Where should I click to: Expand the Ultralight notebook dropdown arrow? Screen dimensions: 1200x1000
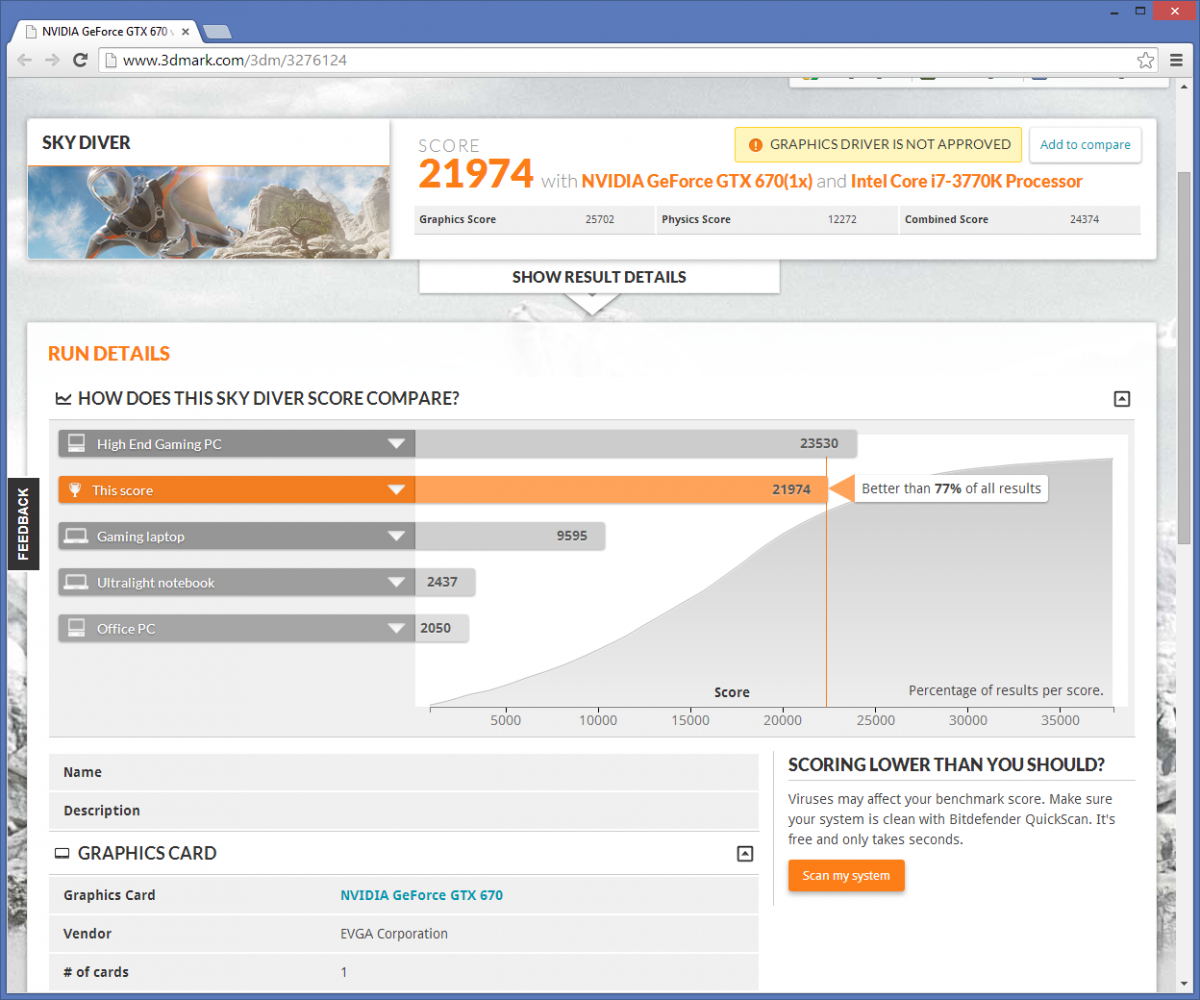397,582
